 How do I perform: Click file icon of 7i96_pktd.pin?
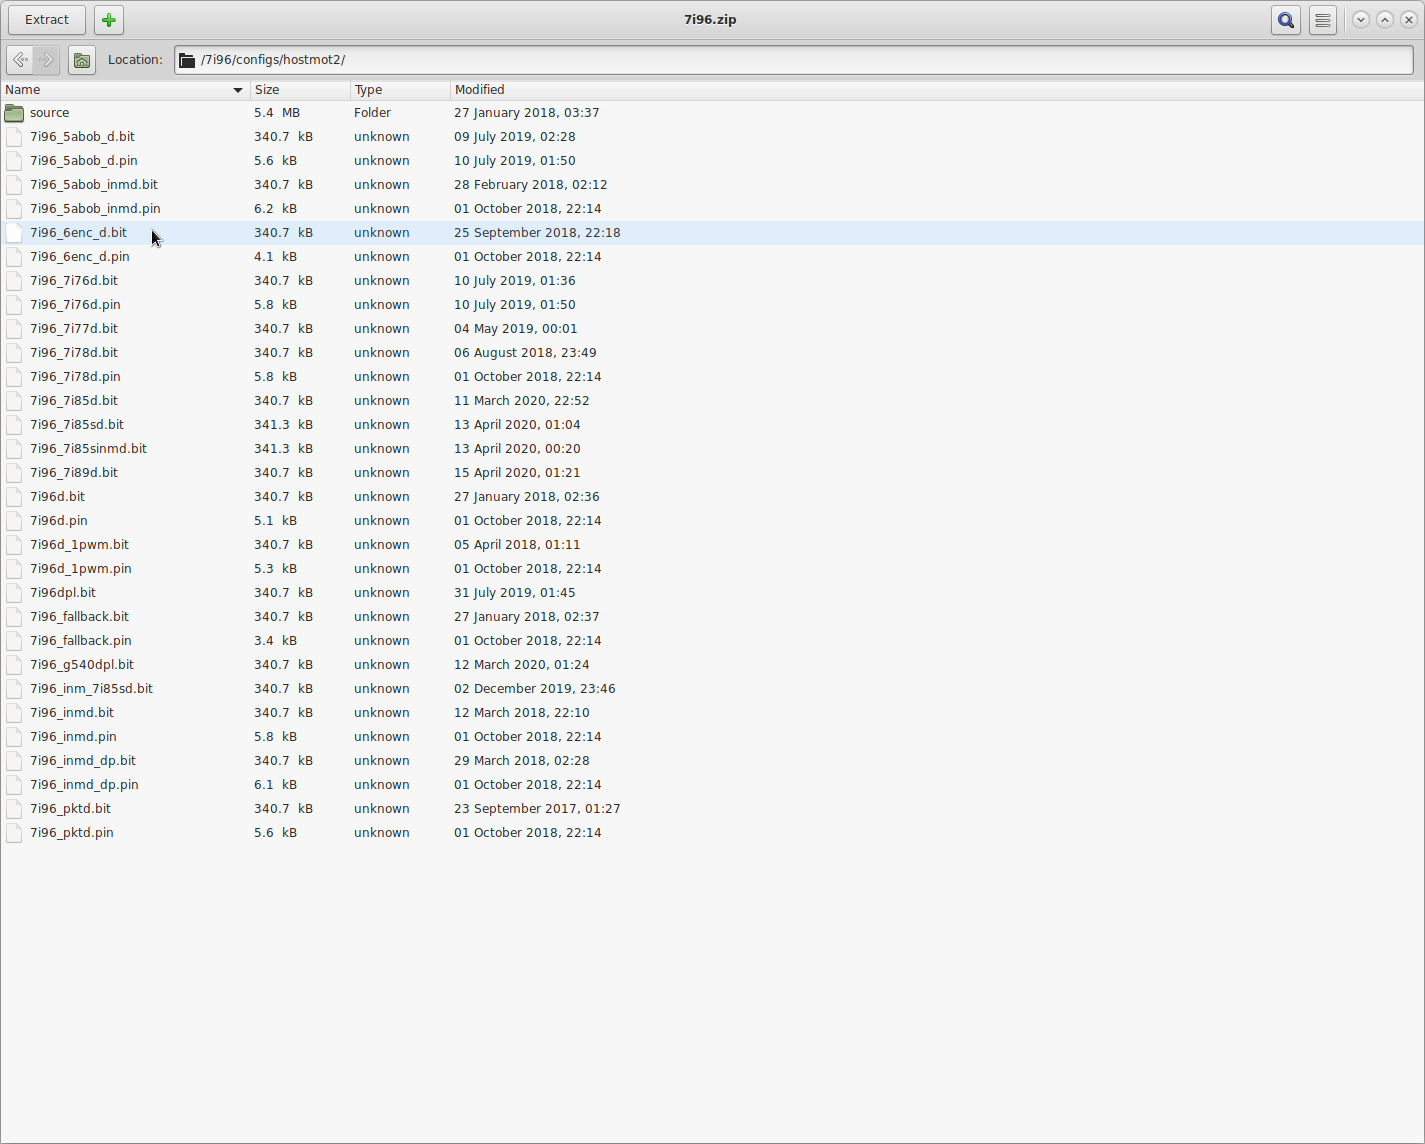14,833
